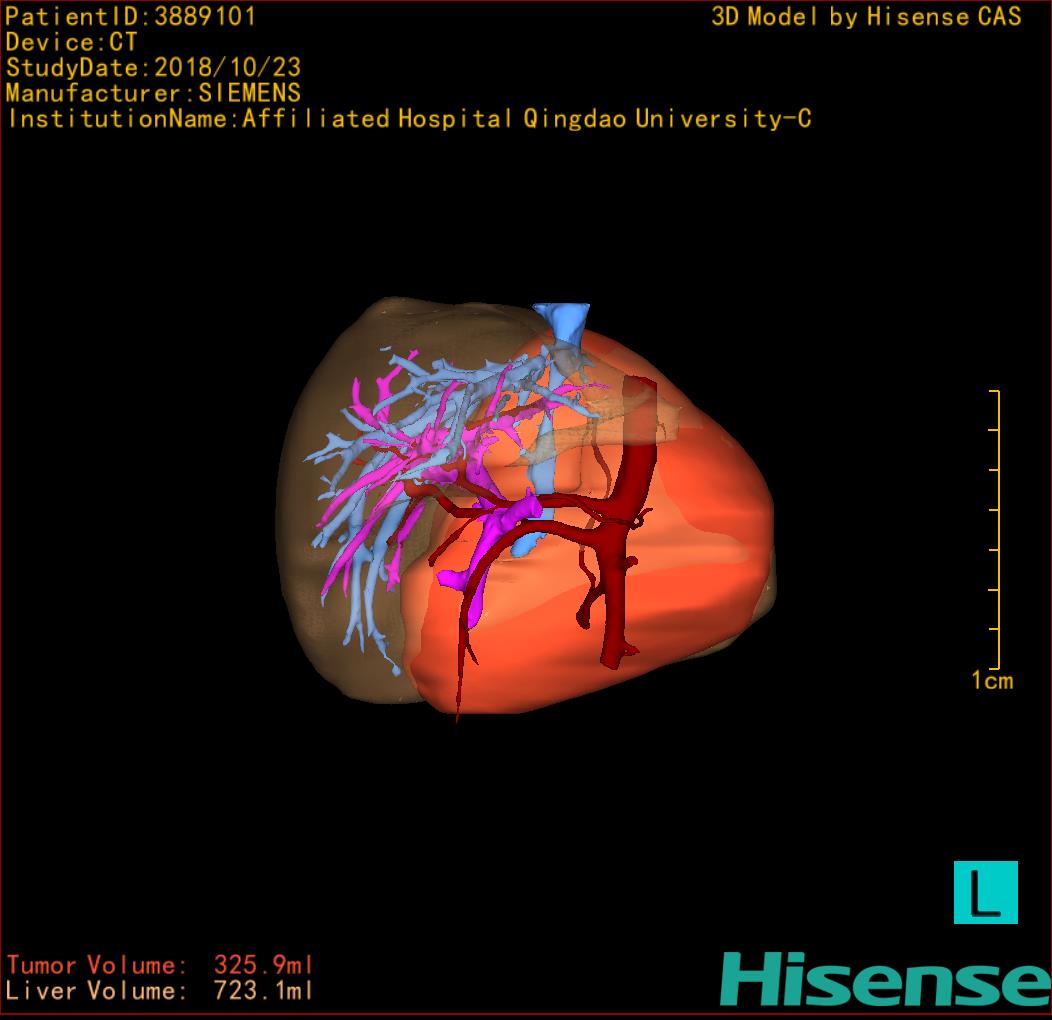The width and height of the screenshot is (1052, 1020).
Task: Select the '3D Model by Hisense CAS' text
Action: click(866, 16)
